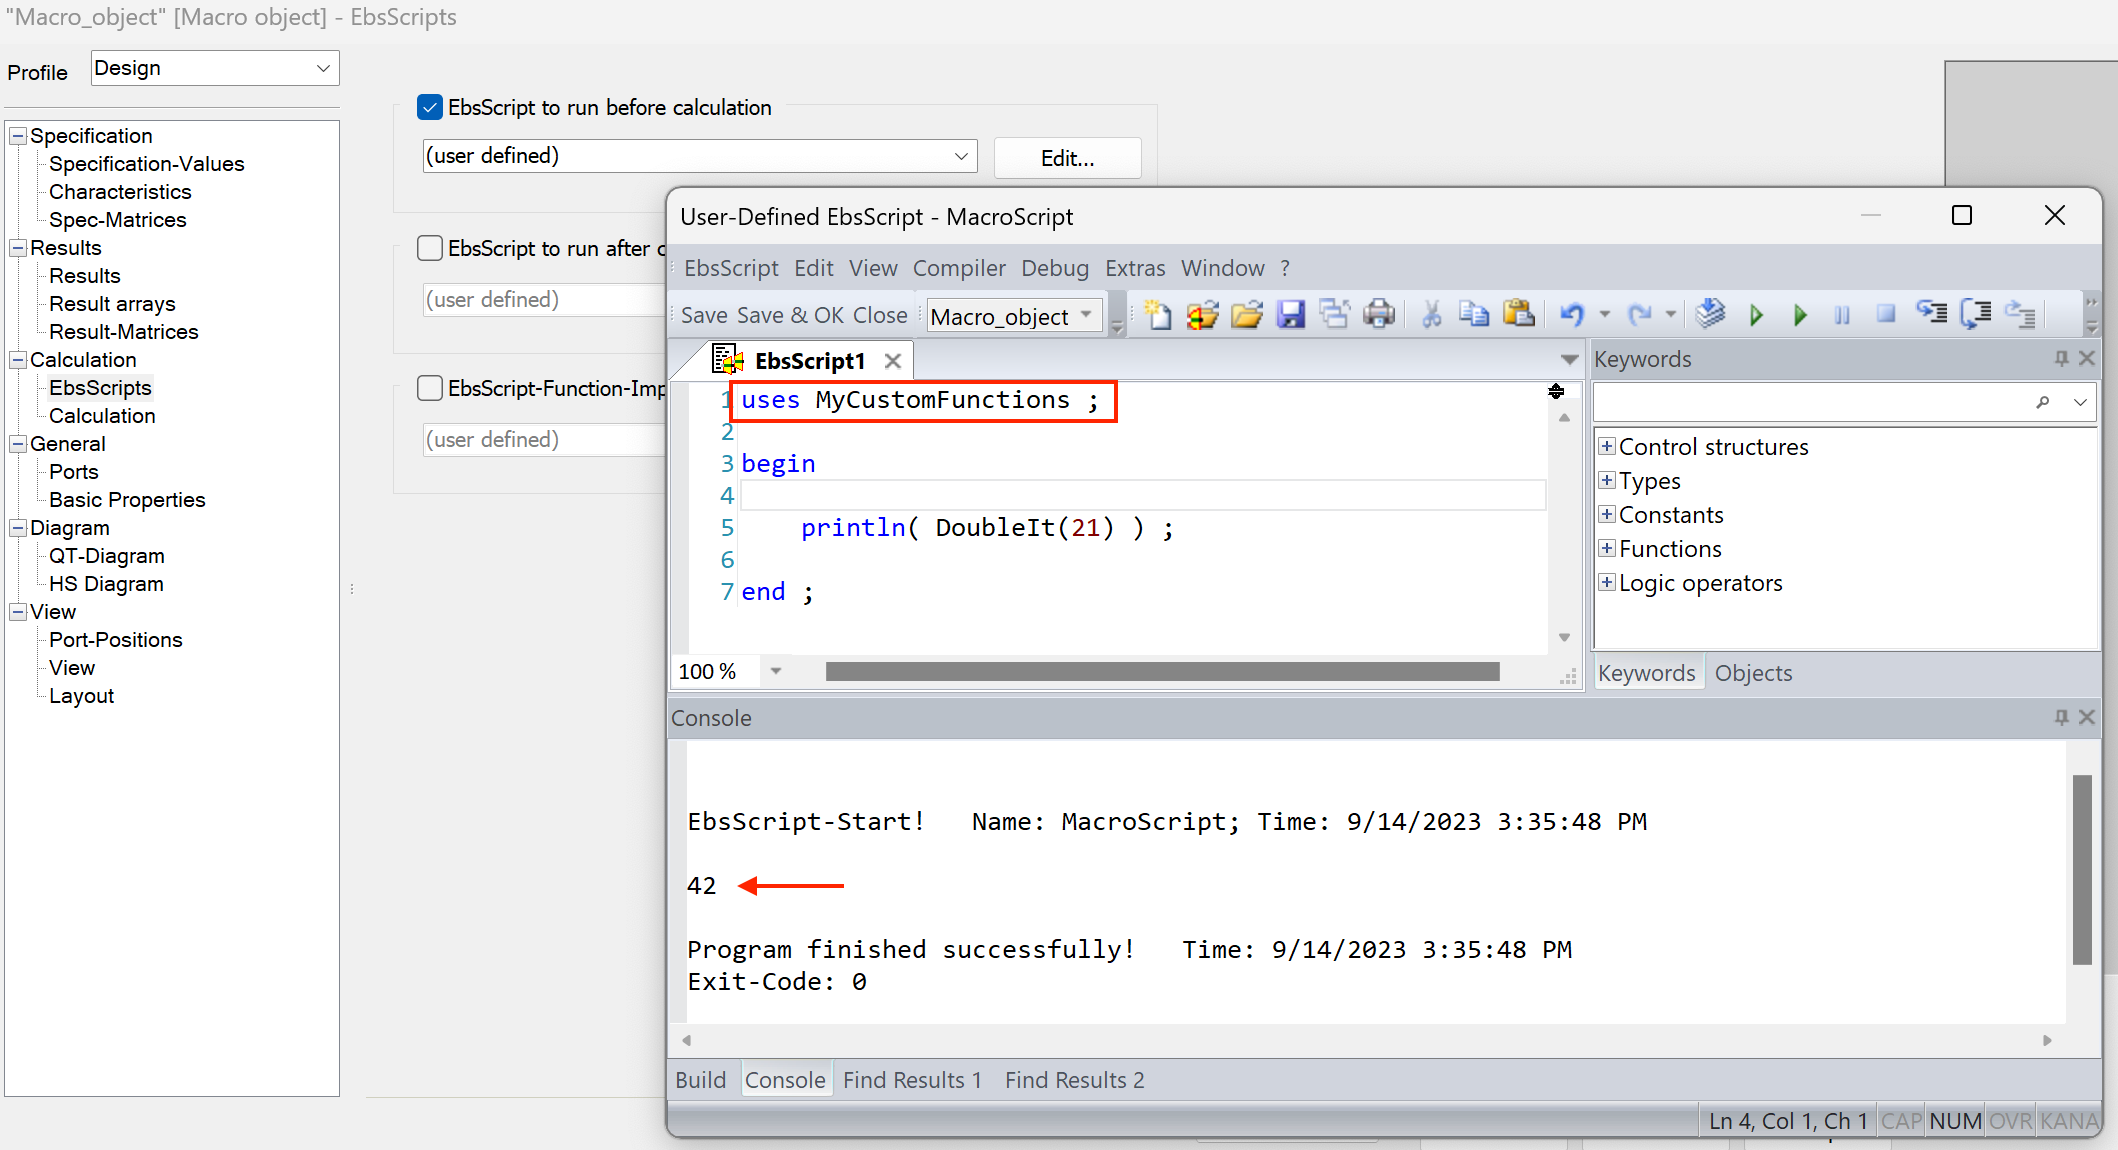Open the Extras menu
The width and height of the screenshot is (2118, 1150).
coord(1135,268)
